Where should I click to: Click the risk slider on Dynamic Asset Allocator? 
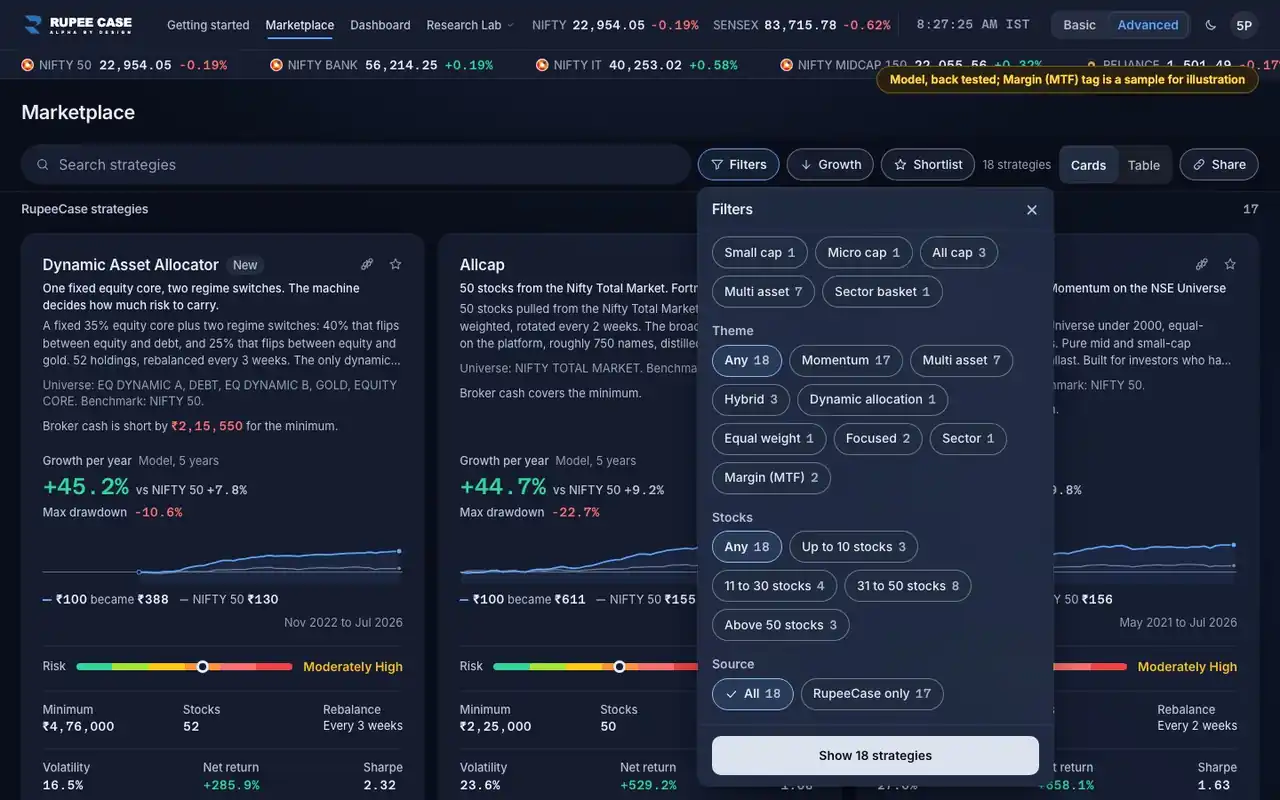184,667
